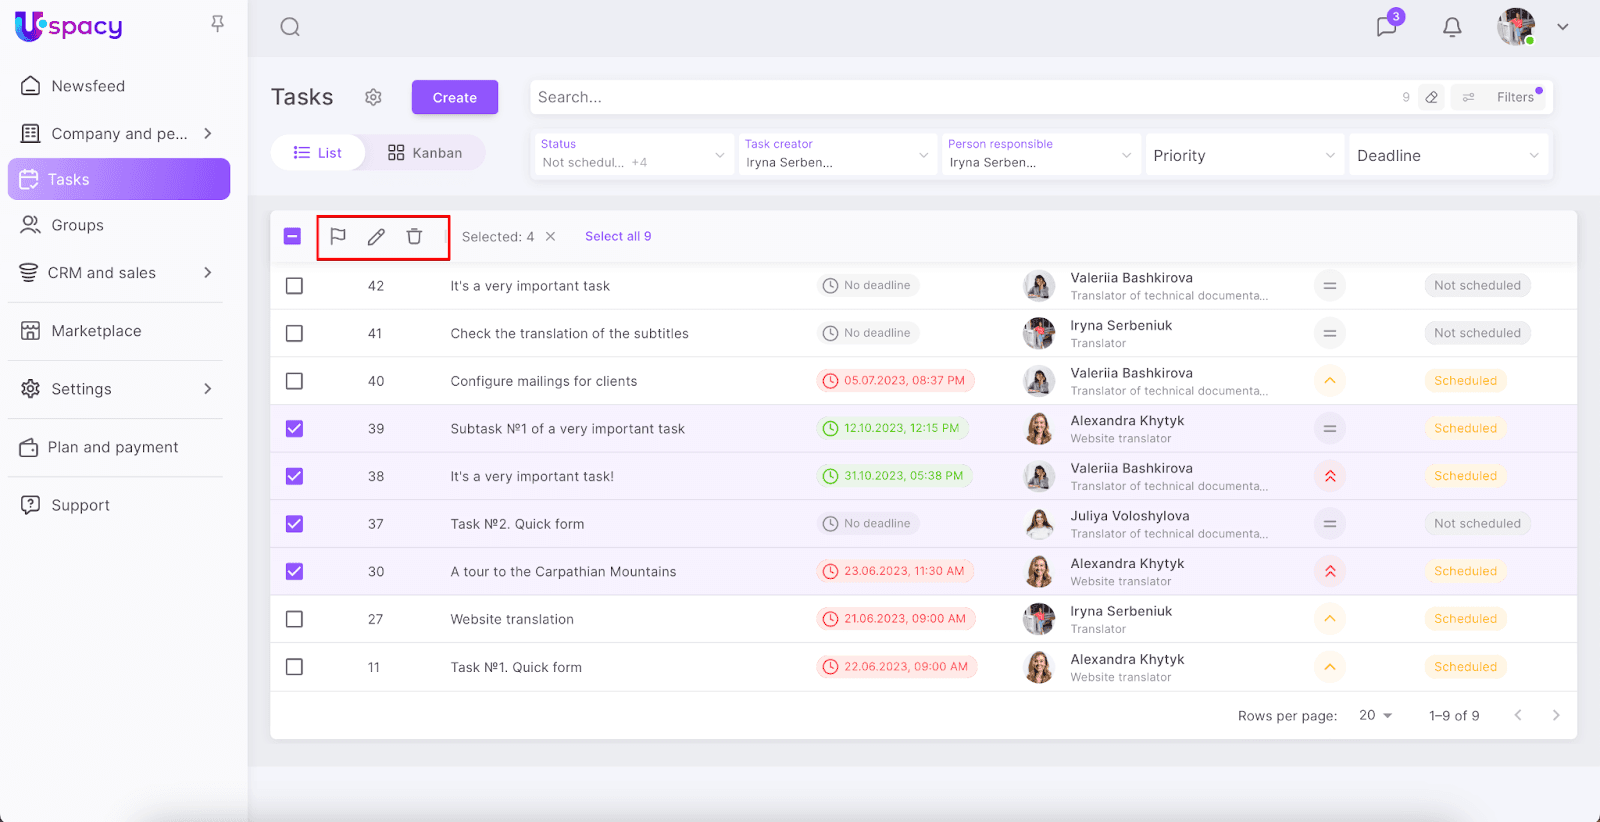Focus the tasks Search field
Viewport: 1600px width, 822px height.
pyautogui.click(x=960, y=97)
